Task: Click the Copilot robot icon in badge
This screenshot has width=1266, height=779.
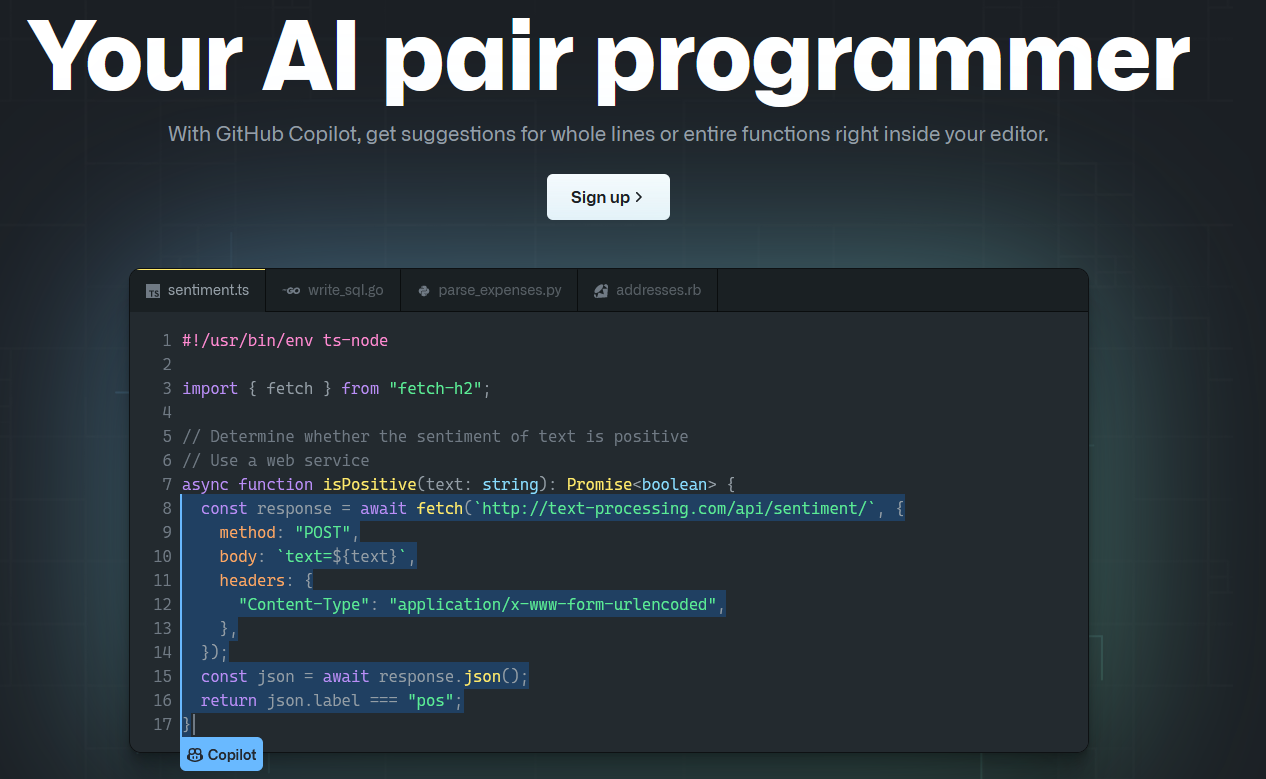Action: click(x=195, y=755)
